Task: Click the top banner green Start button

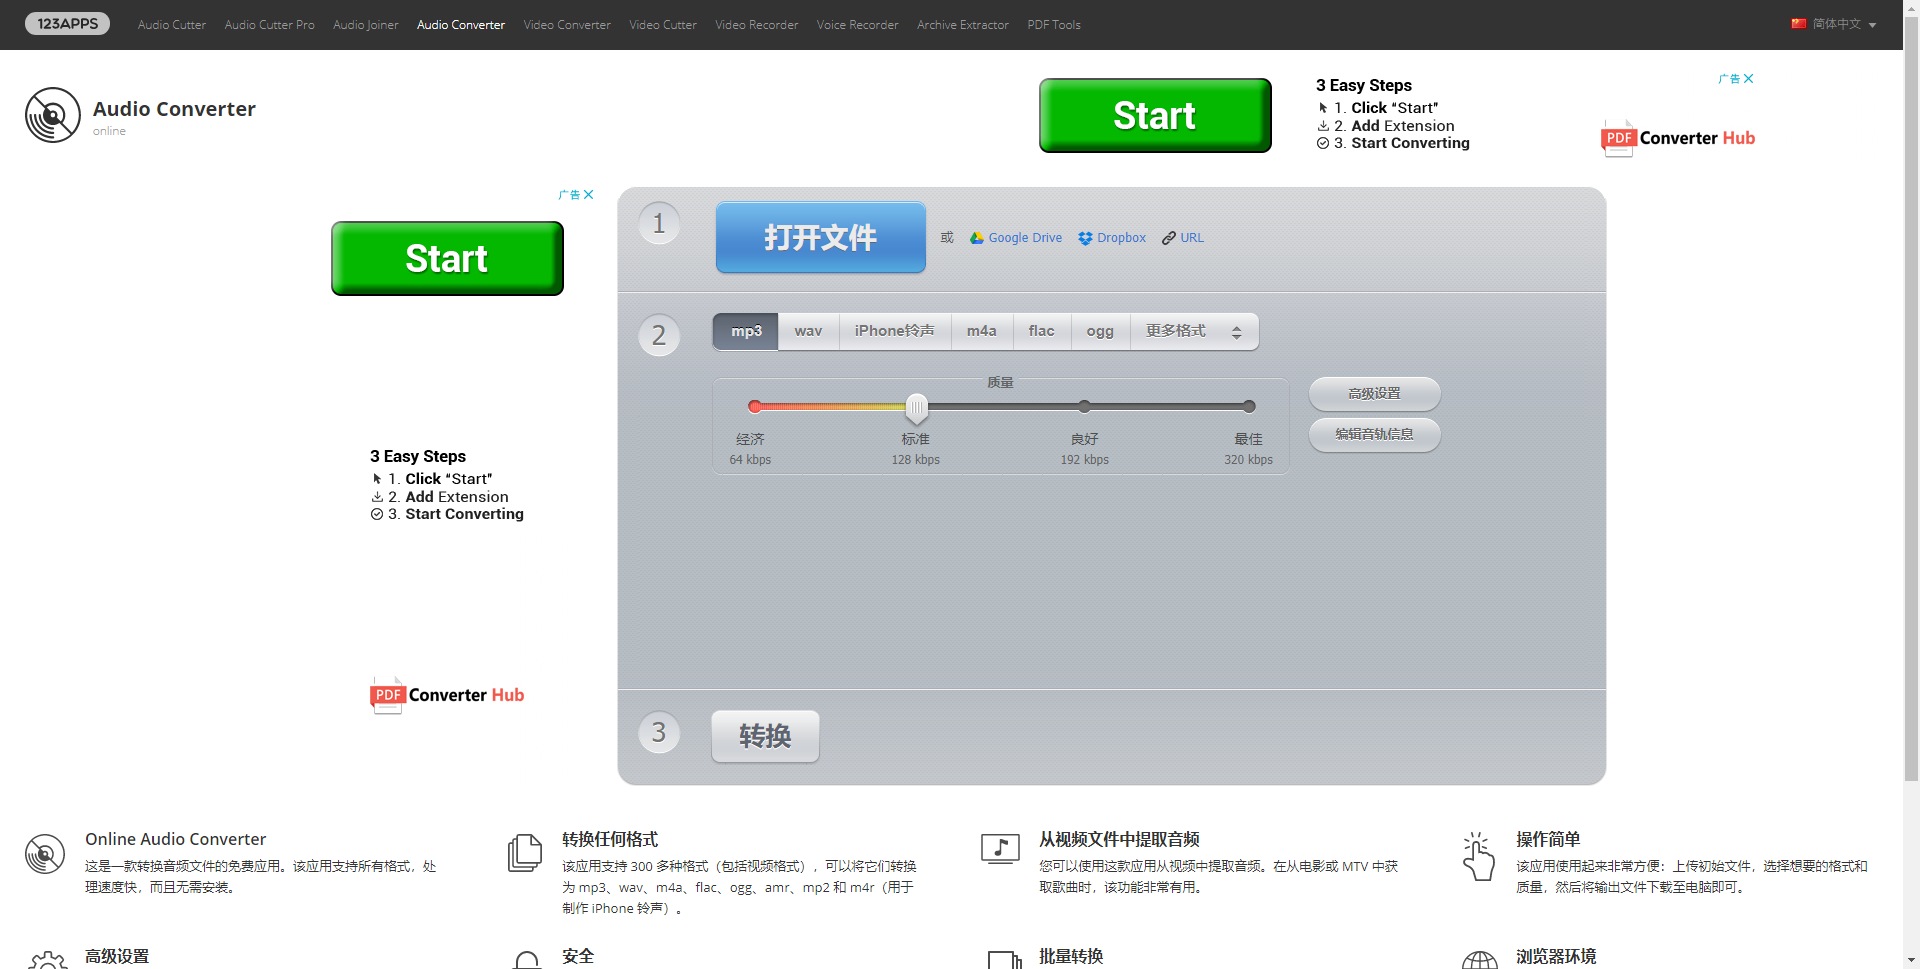Action: pos(1155,116)
